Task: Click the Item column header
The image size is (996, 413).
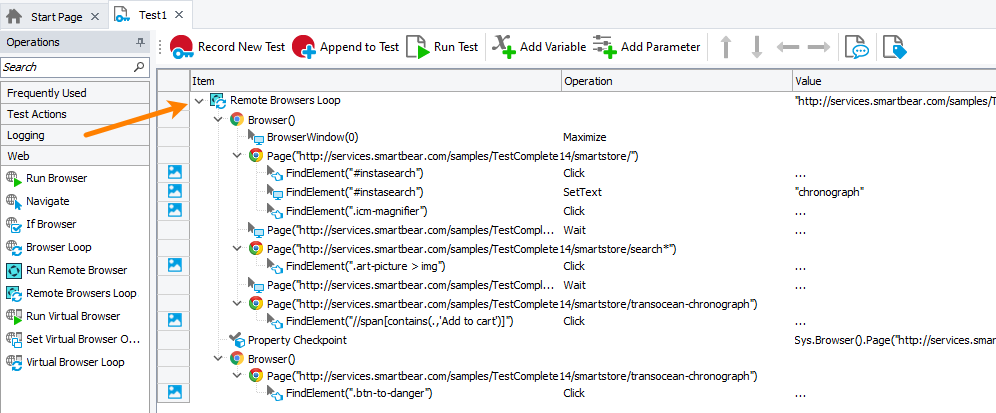Action: point(375,81)
